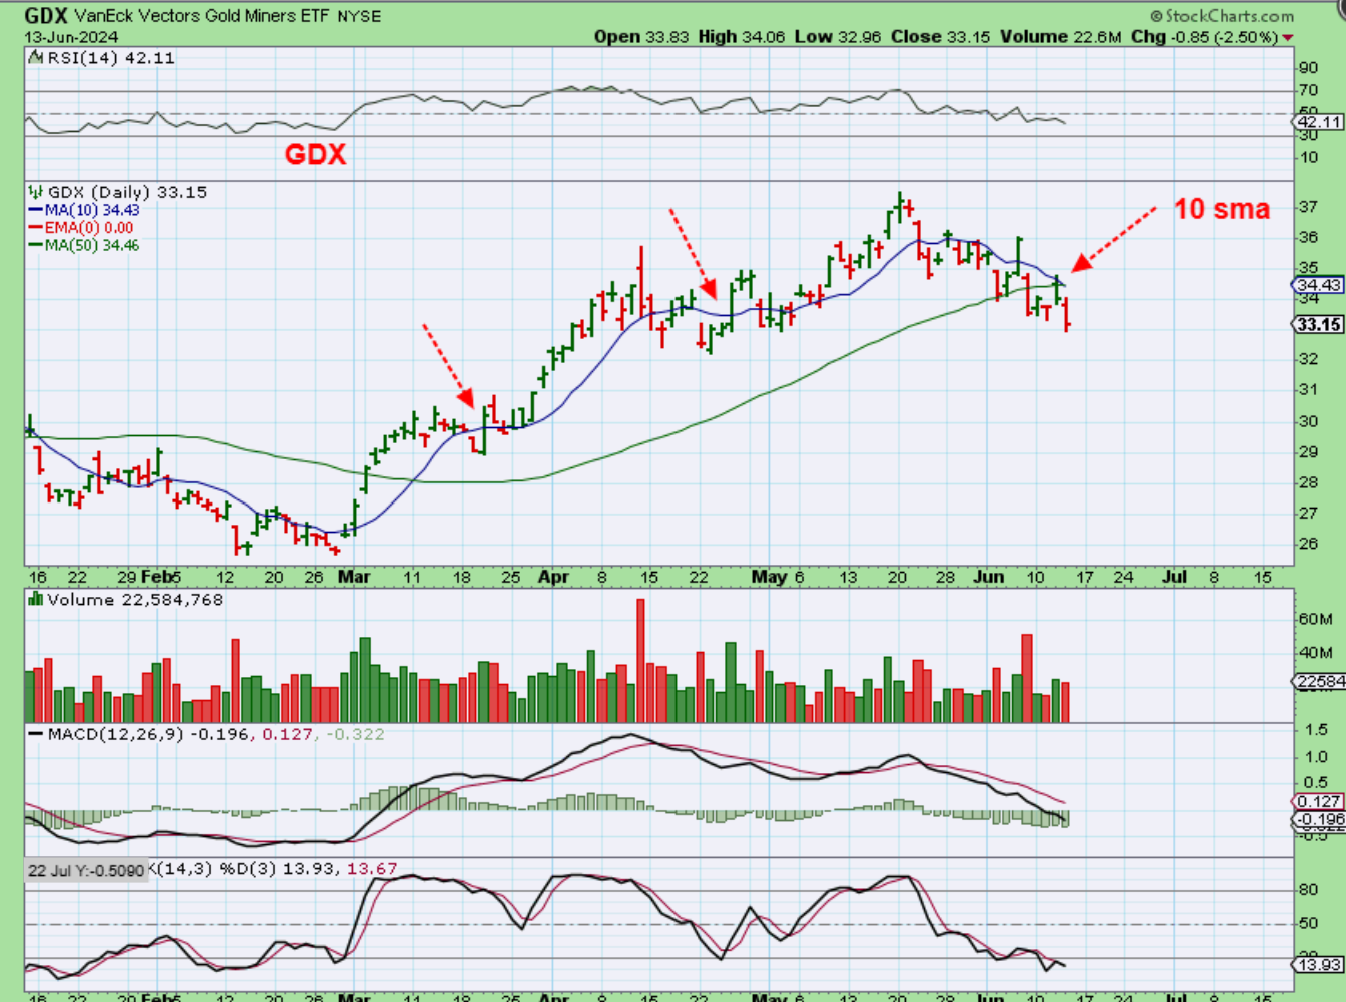Select the Volume 22.6M header value
Image resolution: width=1346 pixels, height=1002 pixels.
tap(1060, 37)
